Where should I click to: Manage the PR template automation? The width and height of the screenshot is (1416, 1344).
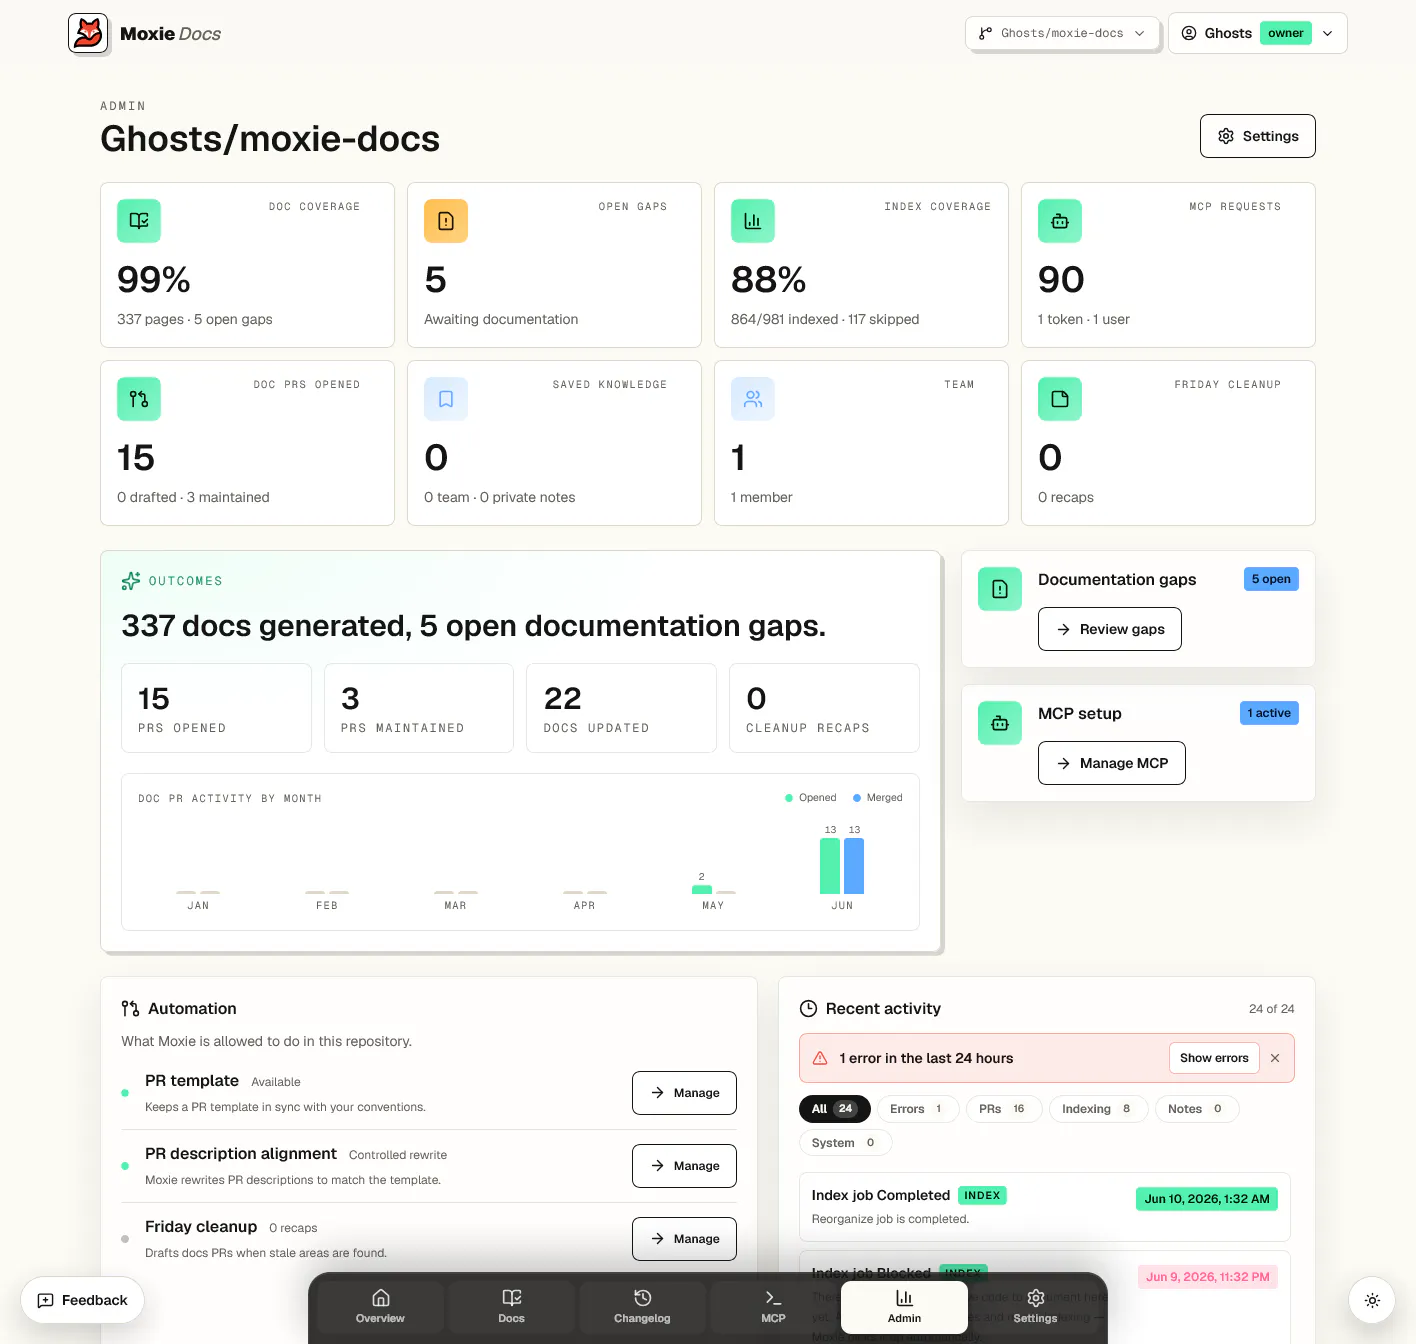(684, 1093)
